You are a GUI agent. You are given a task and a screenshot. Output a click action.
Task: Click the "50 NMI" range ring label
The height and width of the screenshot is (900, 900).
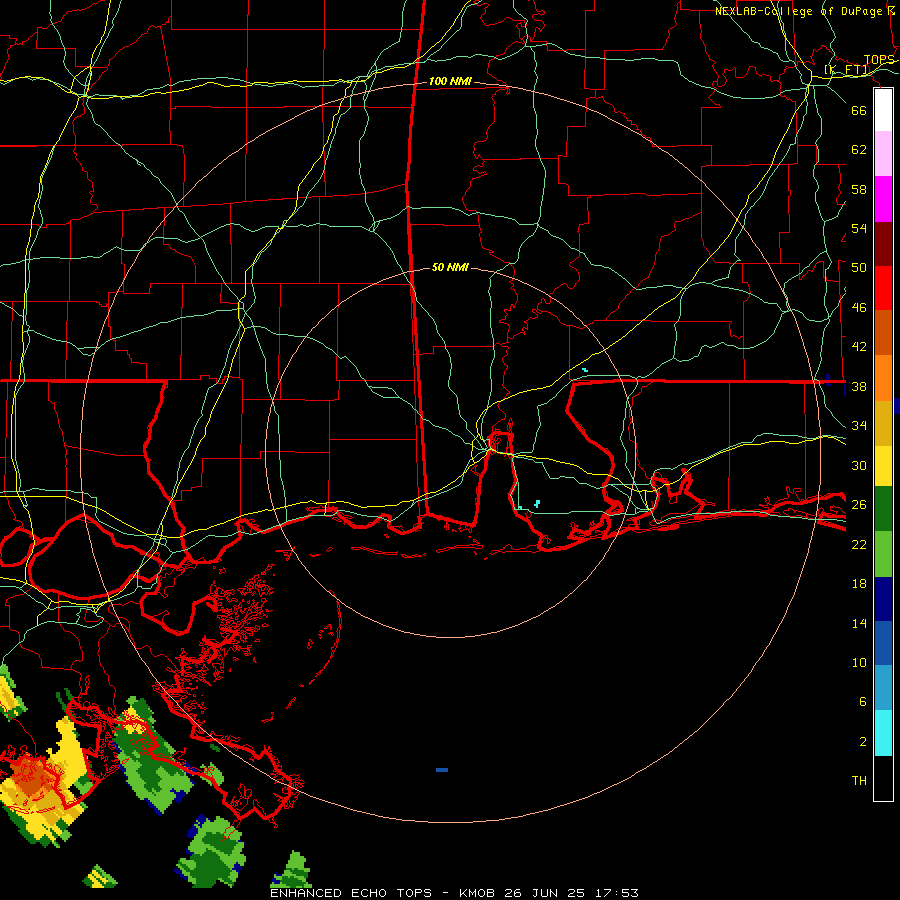(450, 267)
